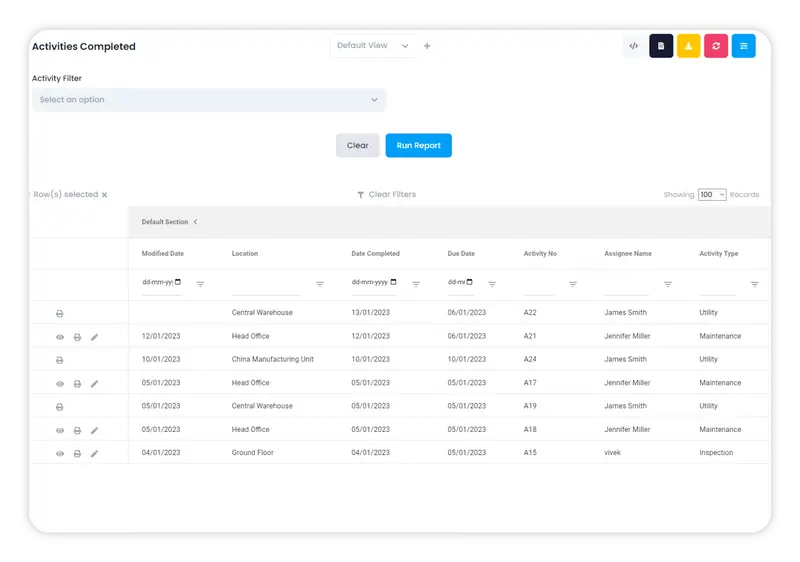Viewport: 800px width, 562px height.
Task: Sort by Activity No column header
Action: [540, 253]
